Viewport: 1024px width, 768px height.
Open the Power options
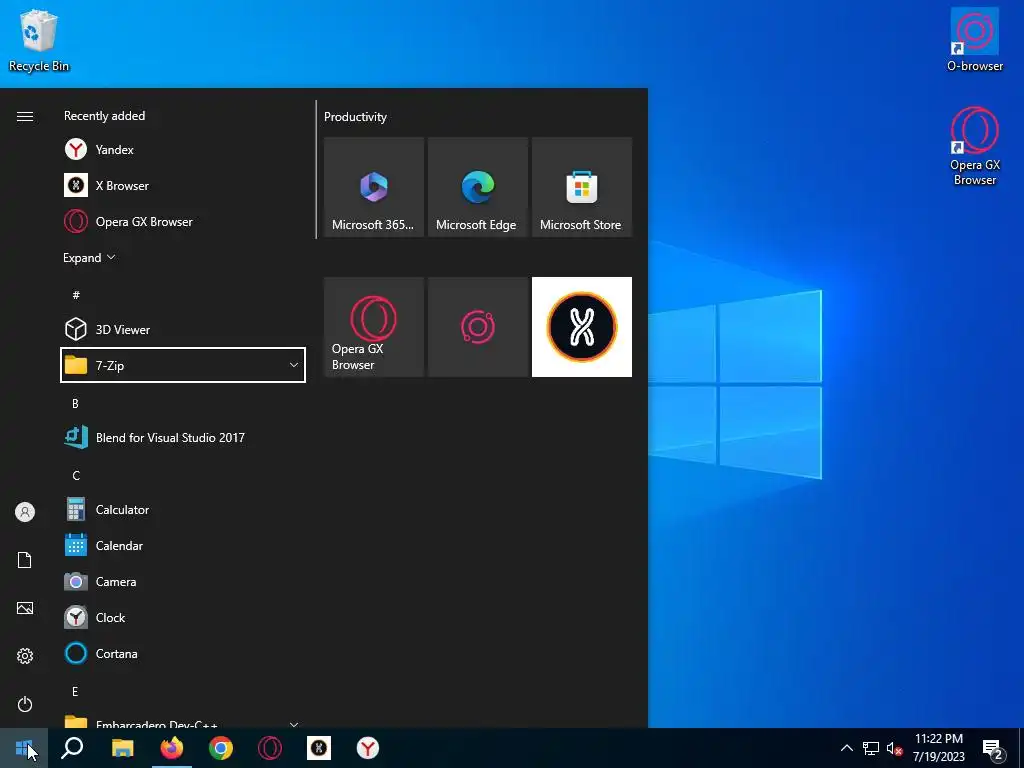[x=25, y=704]
